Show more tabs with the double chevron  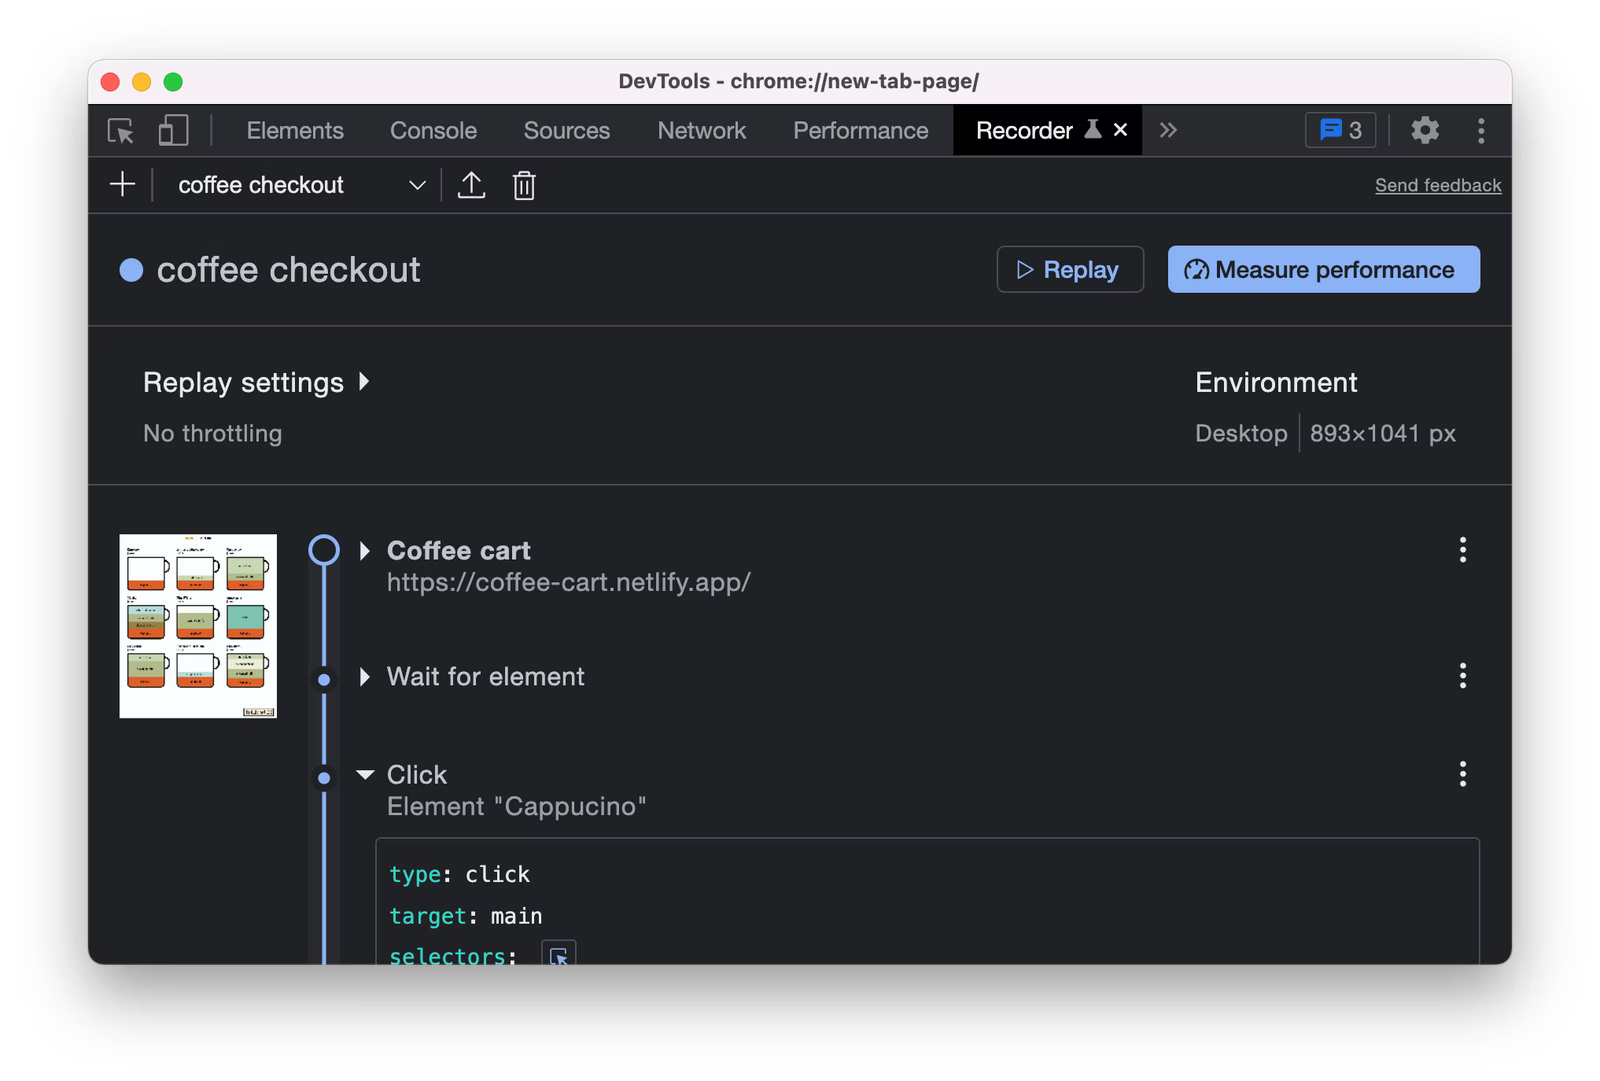[1168, 130]
